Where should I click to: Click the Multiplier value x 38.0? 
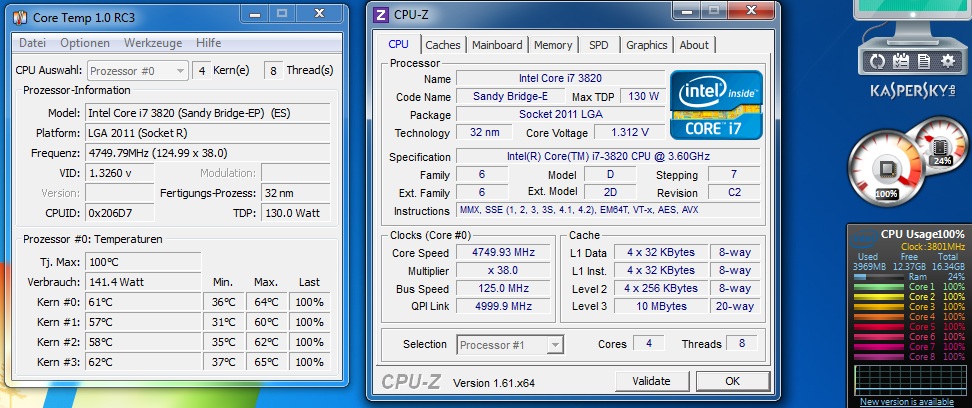point(503,270)
